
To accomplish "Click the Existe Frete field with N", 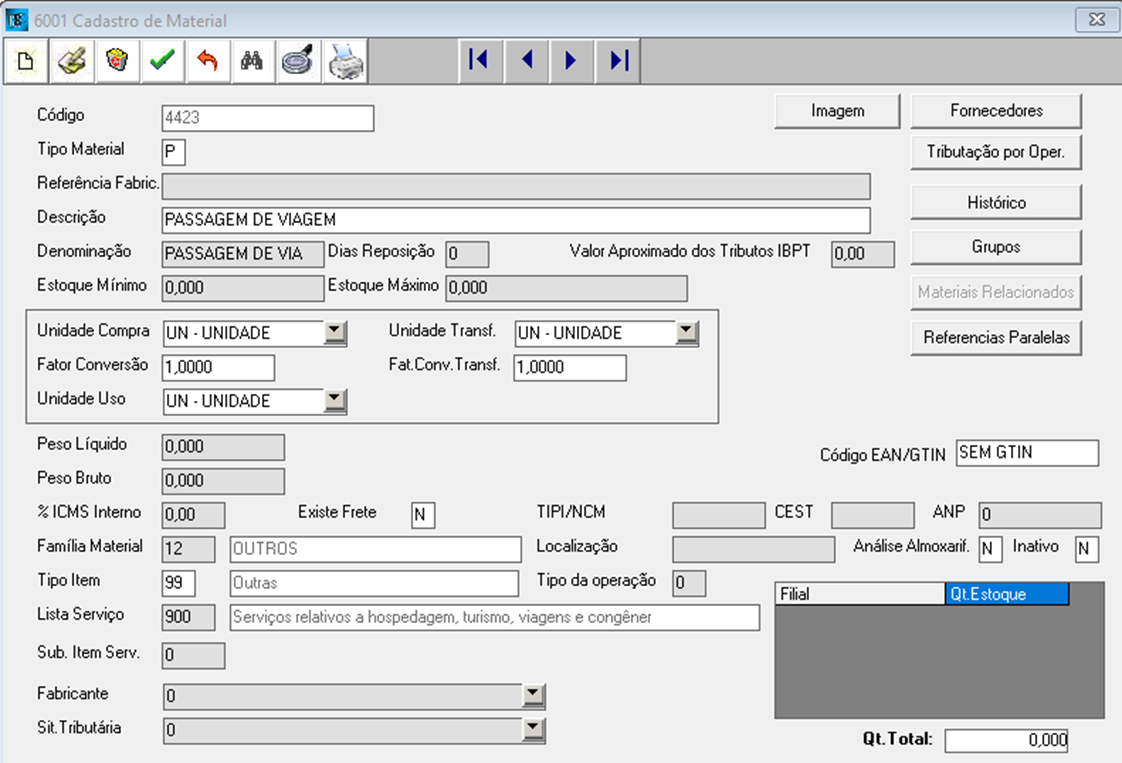I will 423,515.
